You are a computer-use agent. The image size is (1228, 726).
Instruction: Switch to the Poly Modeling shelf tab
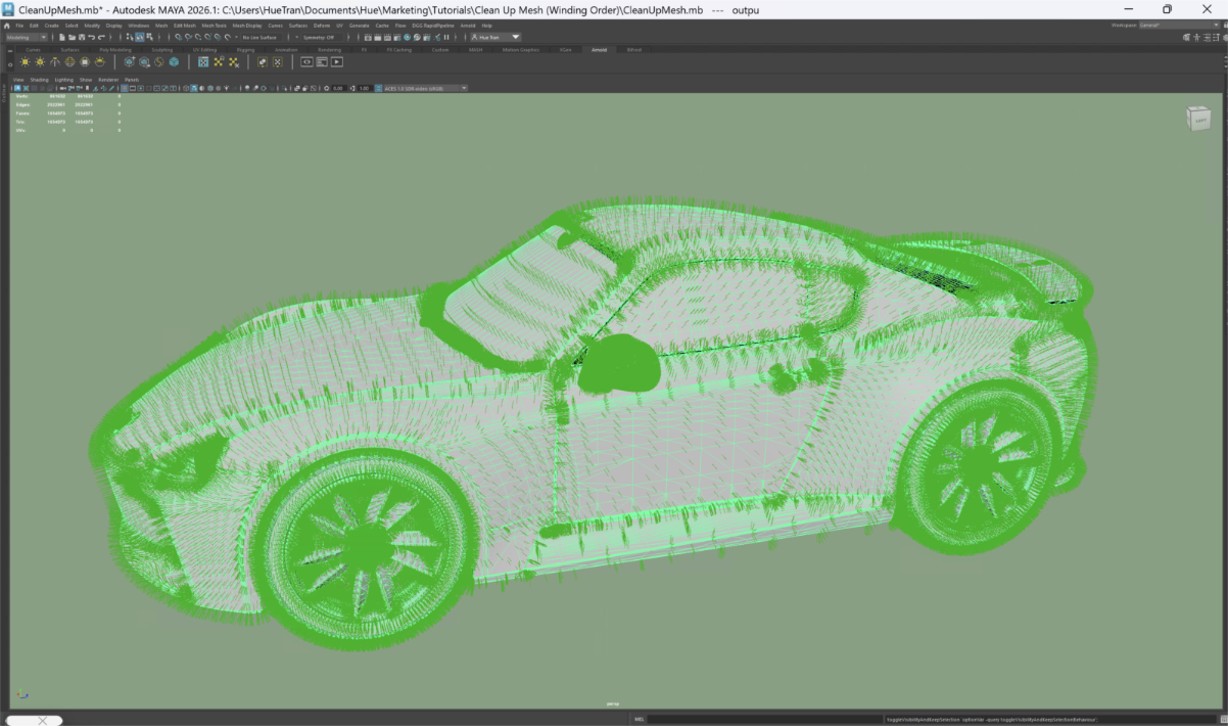(115, 50)
